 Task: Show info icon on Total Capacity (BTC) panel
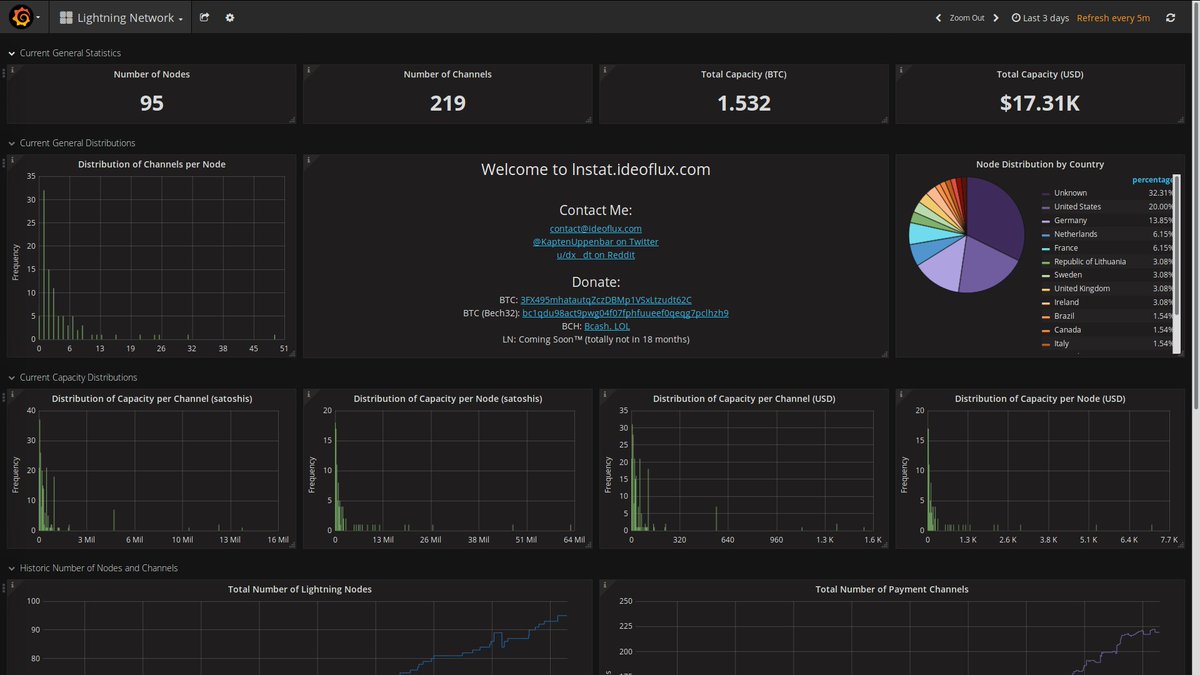point(604,70)
